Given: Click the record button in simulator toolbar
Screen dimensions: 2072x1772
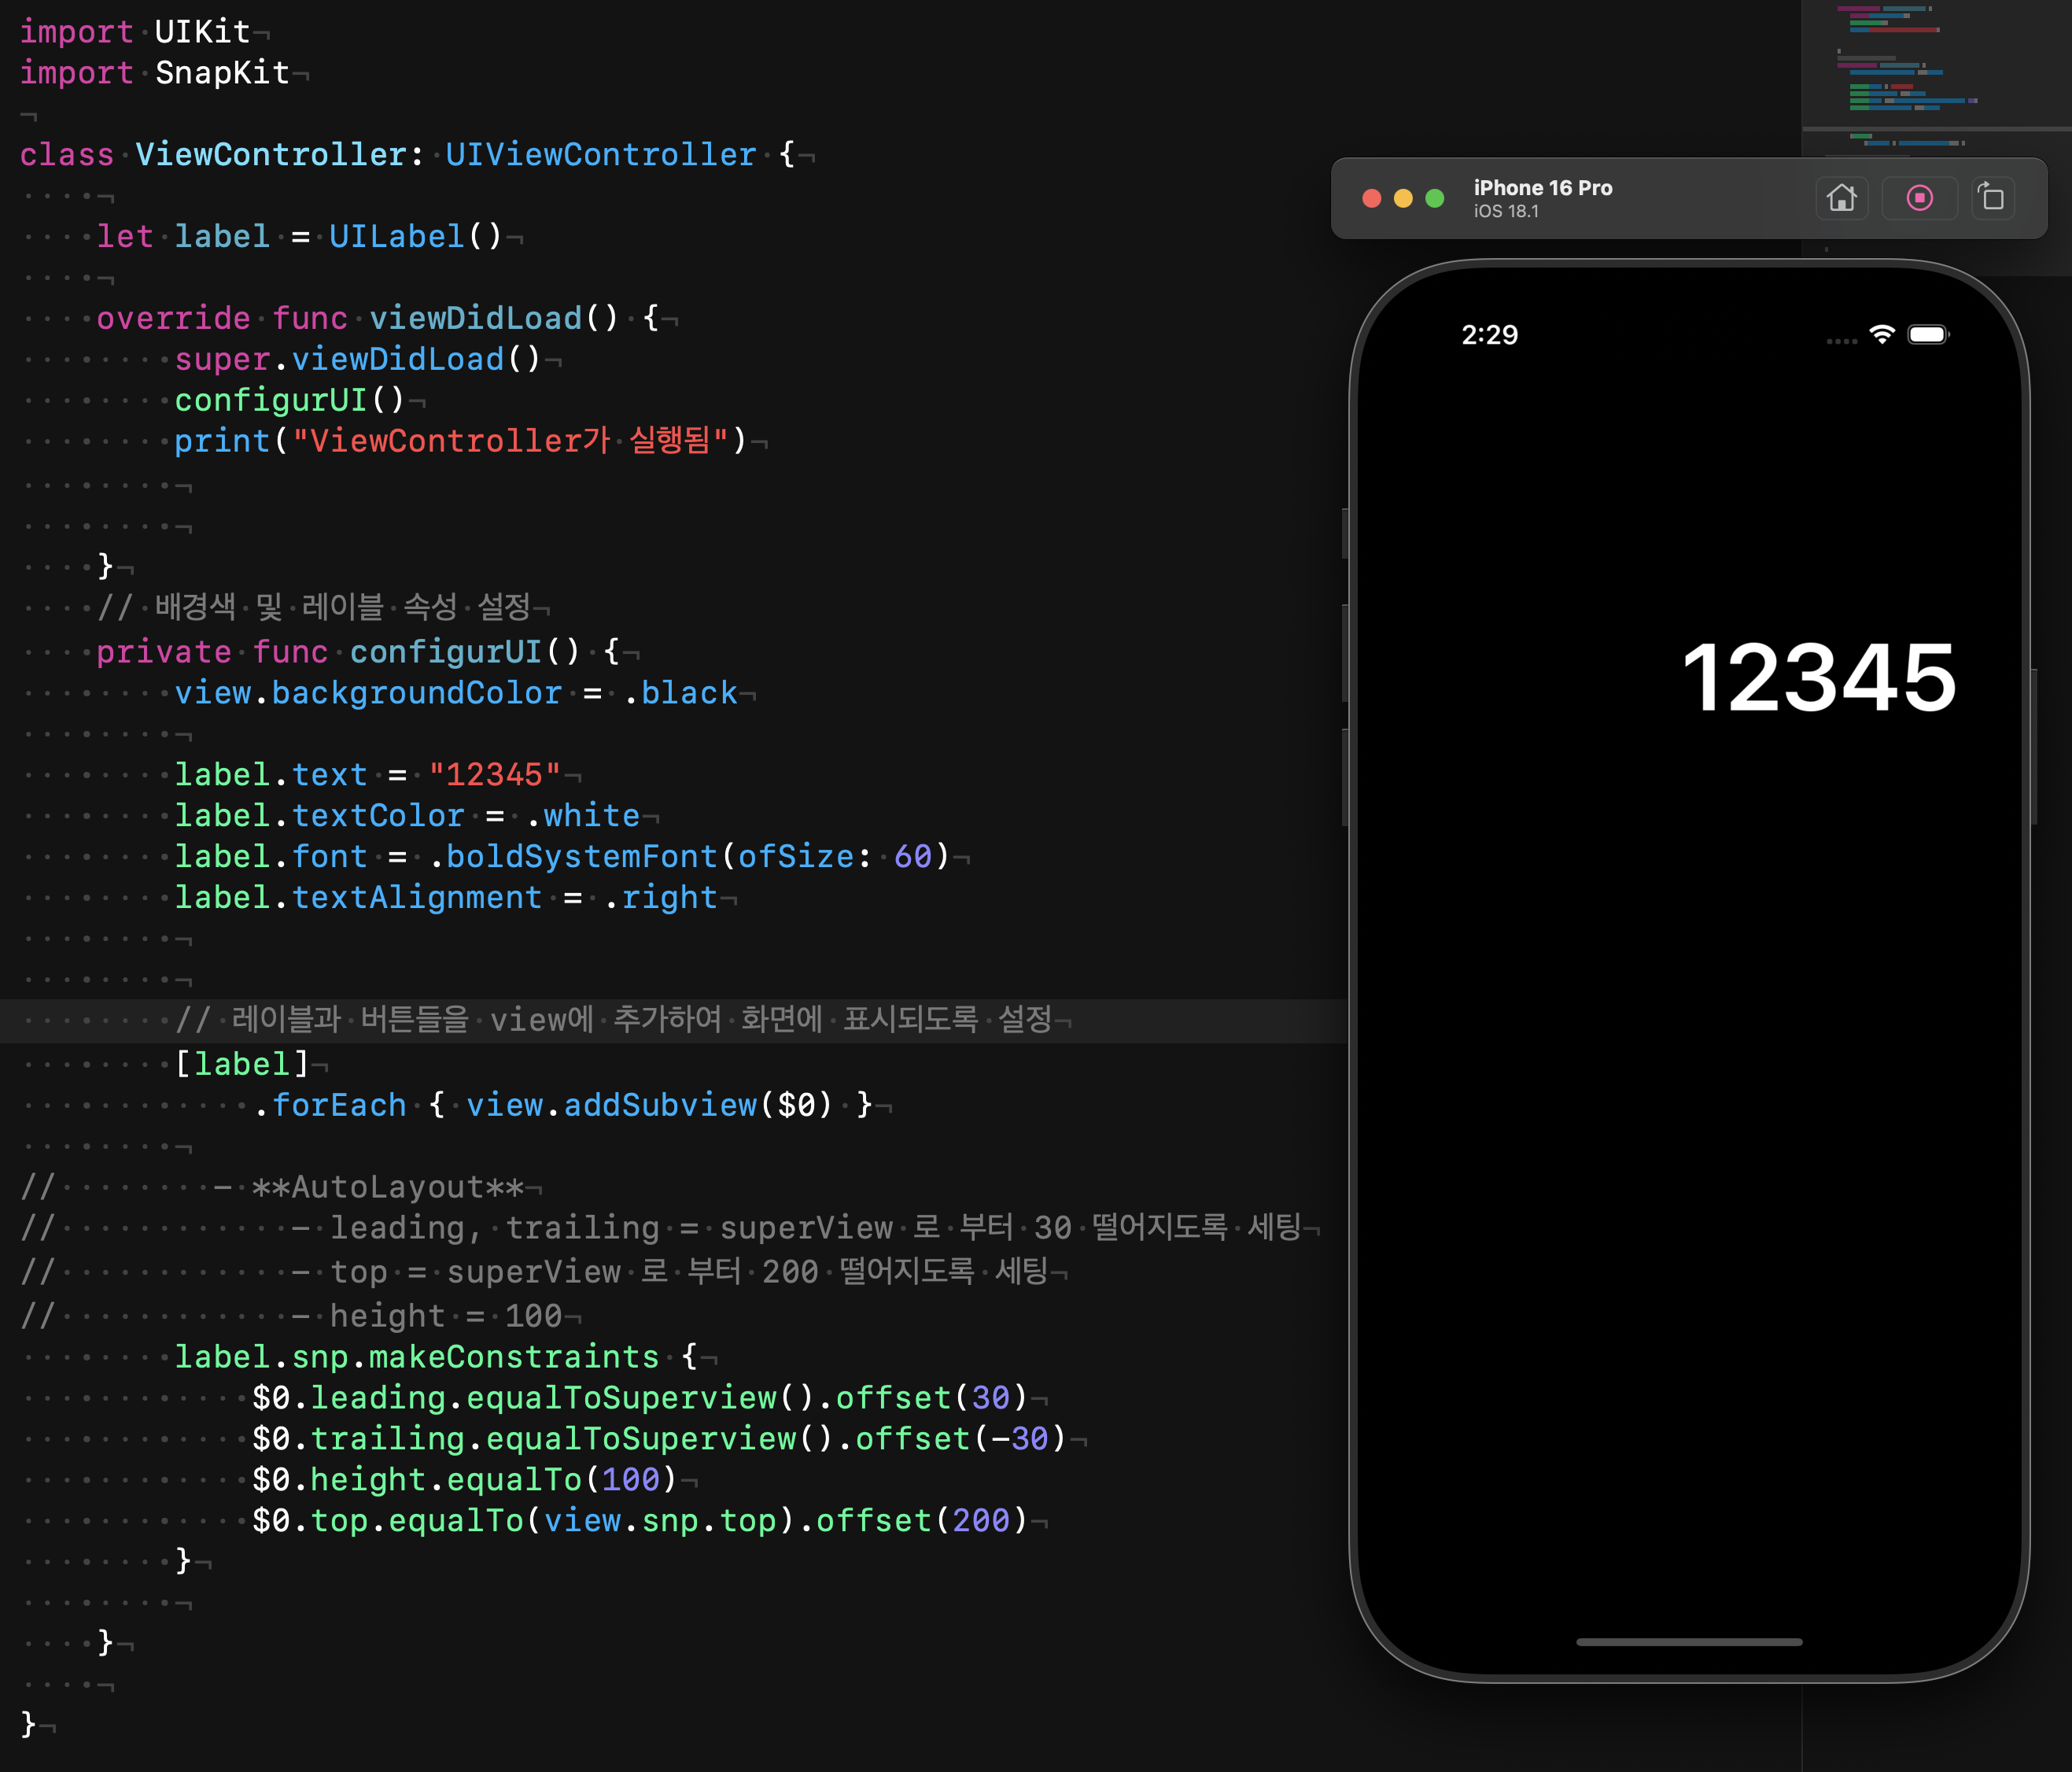Looking at the screenshot, I should coord(1919,198).
